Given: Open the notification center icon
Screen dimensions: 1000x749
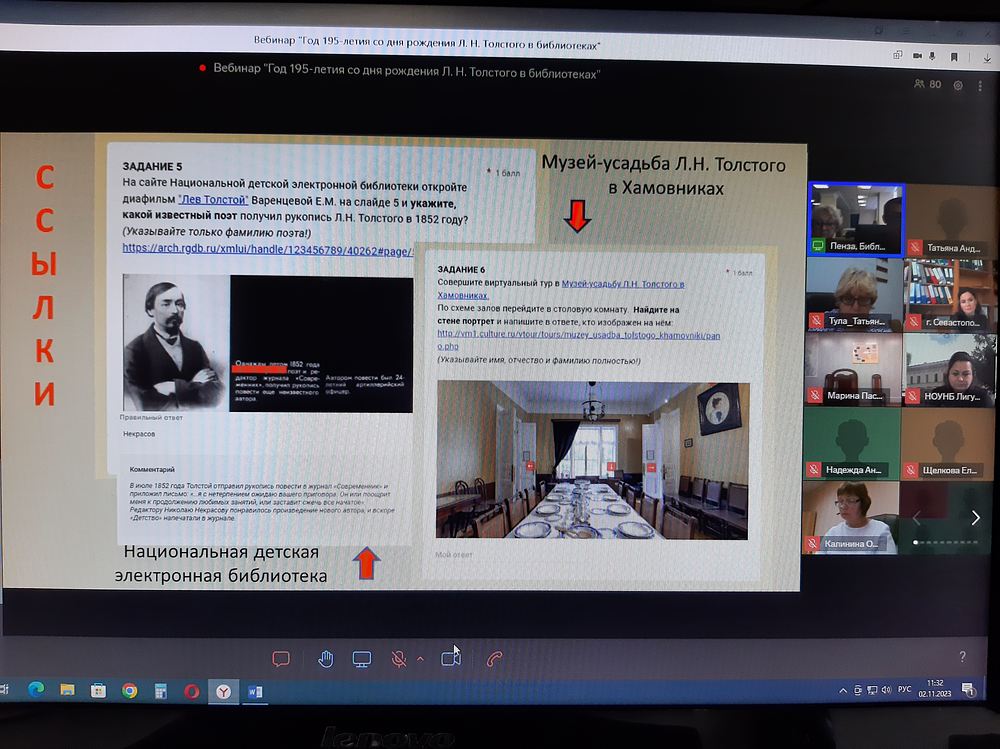Looking at the screenshot, I should pos(968,689).
